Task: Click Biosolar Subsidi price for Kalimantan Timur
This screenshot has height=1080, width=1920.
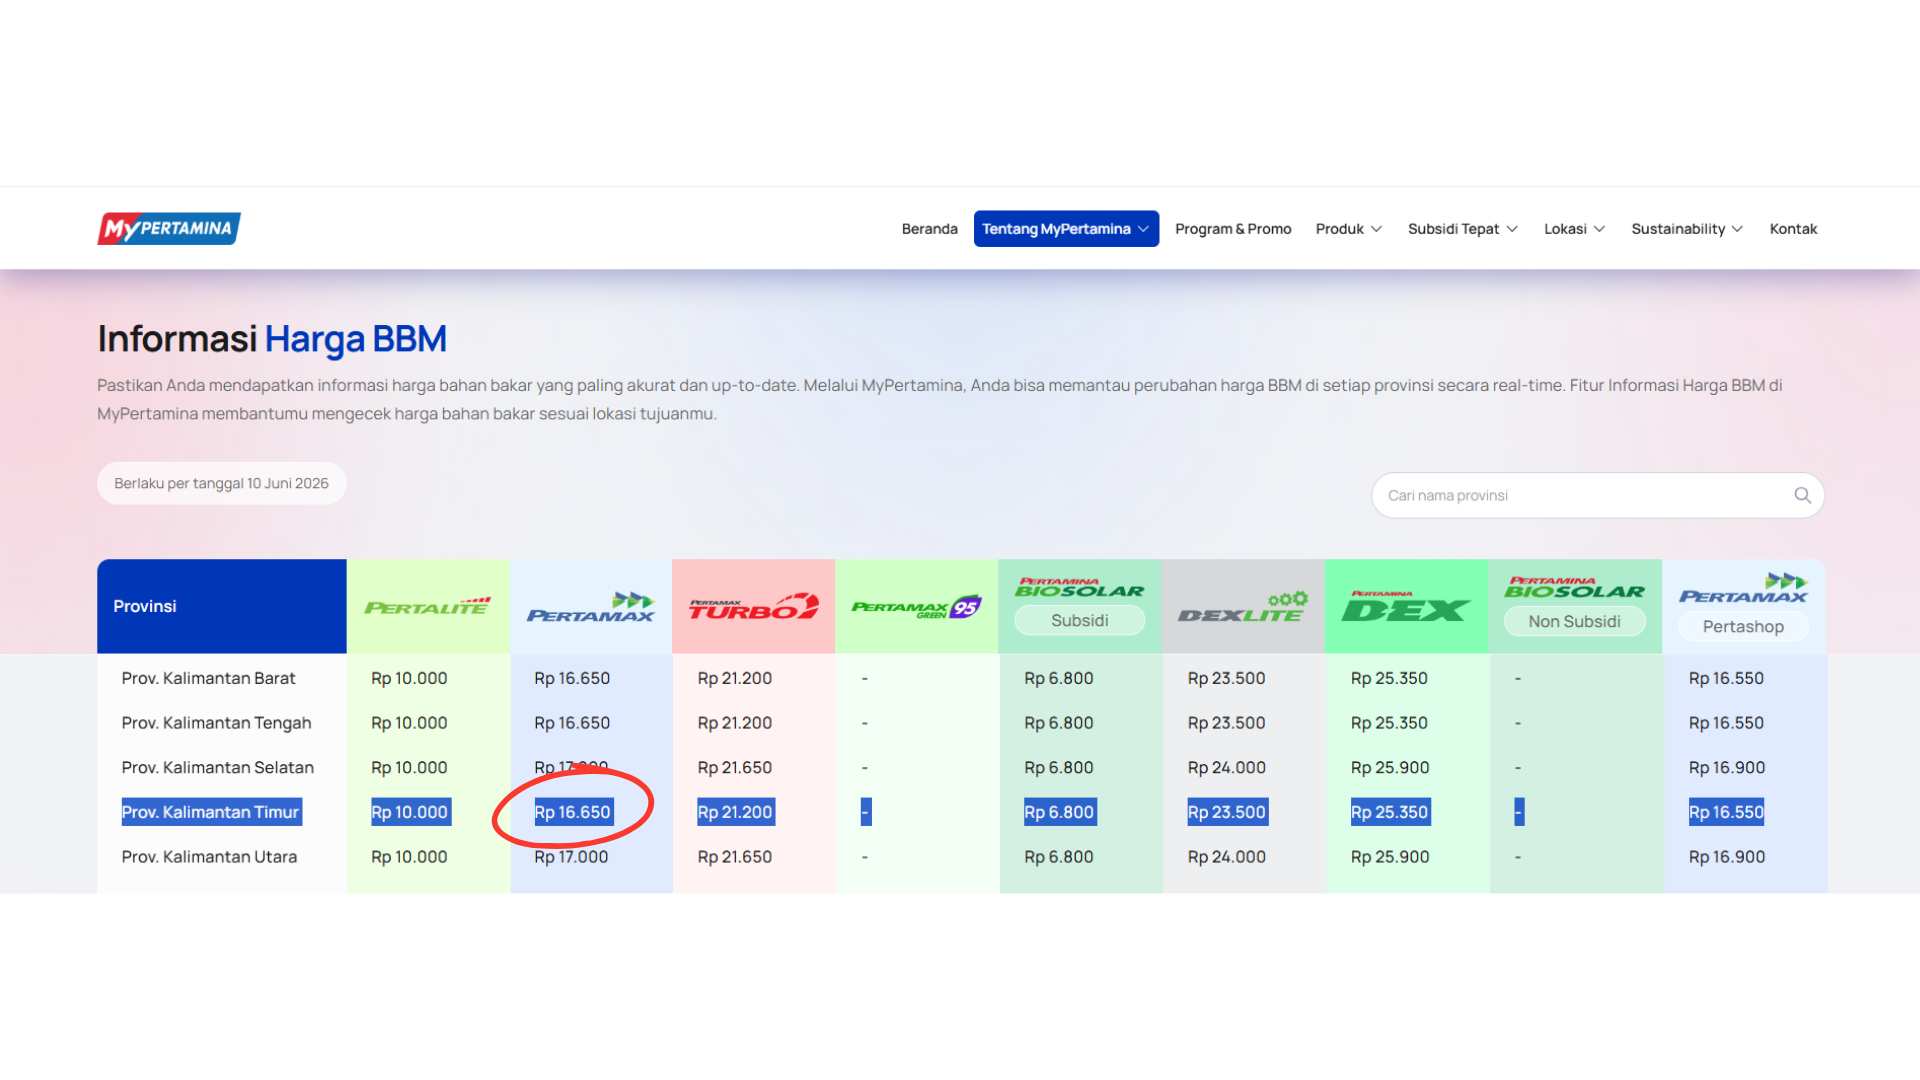Action: [x=1060, y=812]
